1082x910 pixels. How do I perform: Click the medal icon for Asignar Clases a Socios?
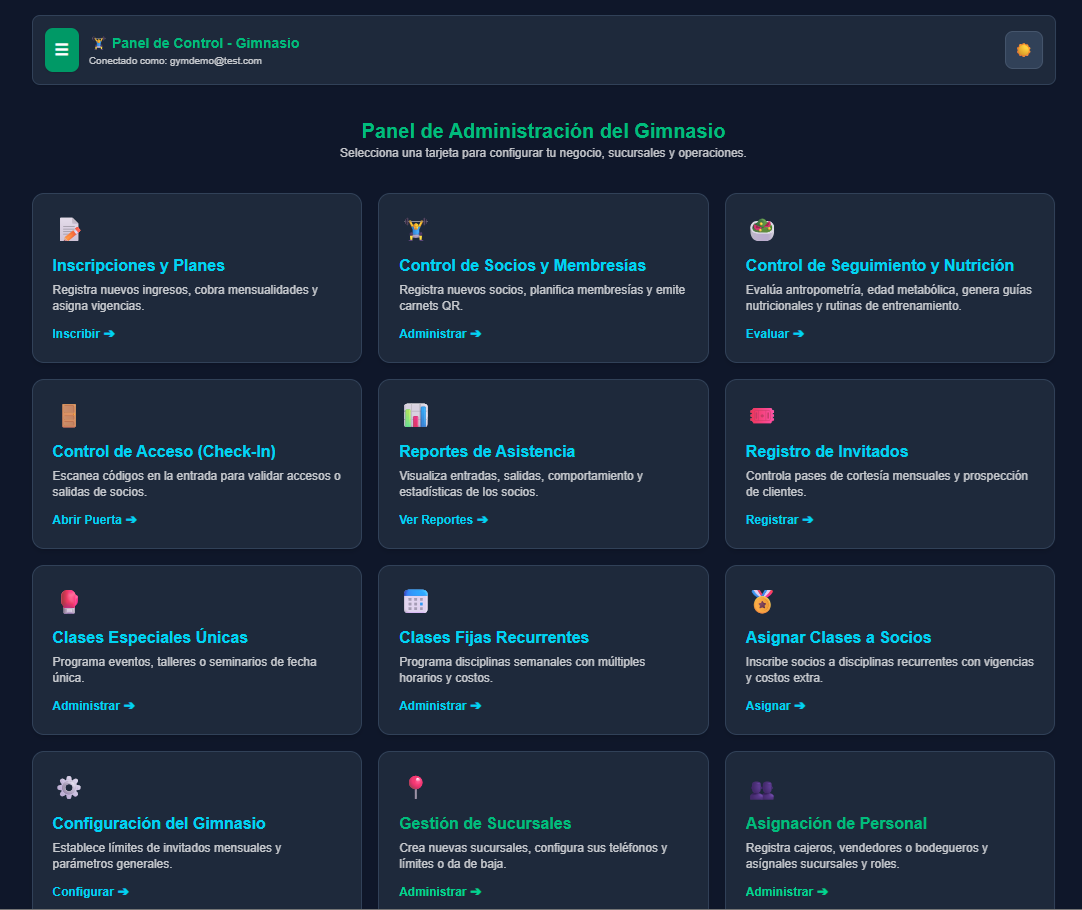[x=762, y=602]
